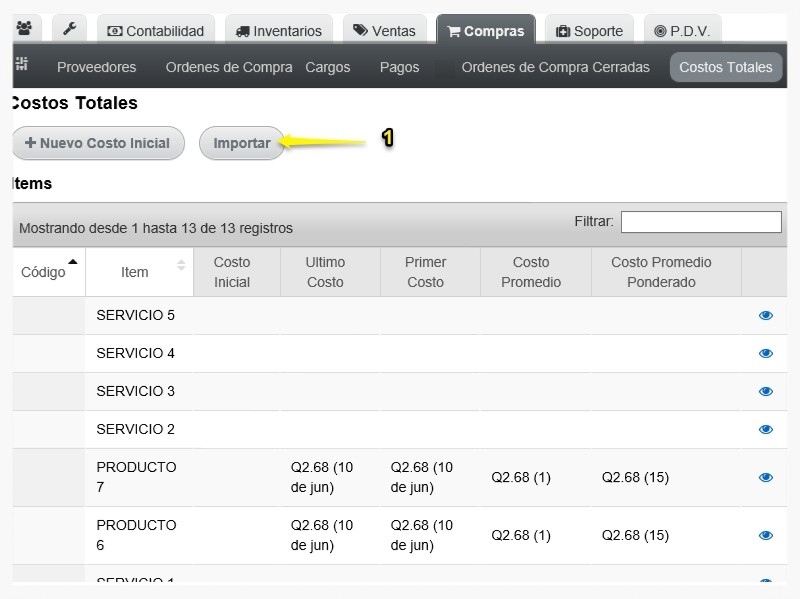Select the Compras tab
The image size is (800, 599).
tap(486, 31)
